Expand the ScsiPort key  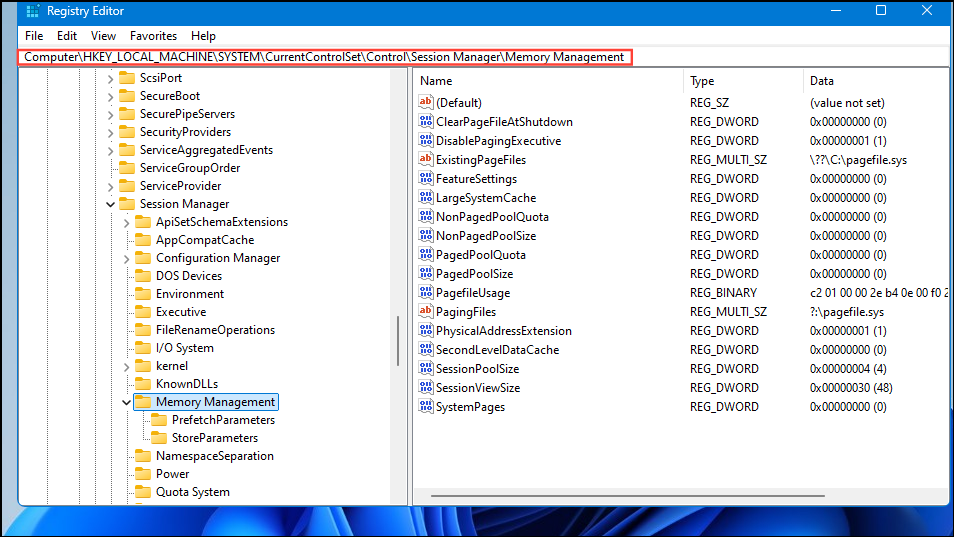(x=110, y=78)
